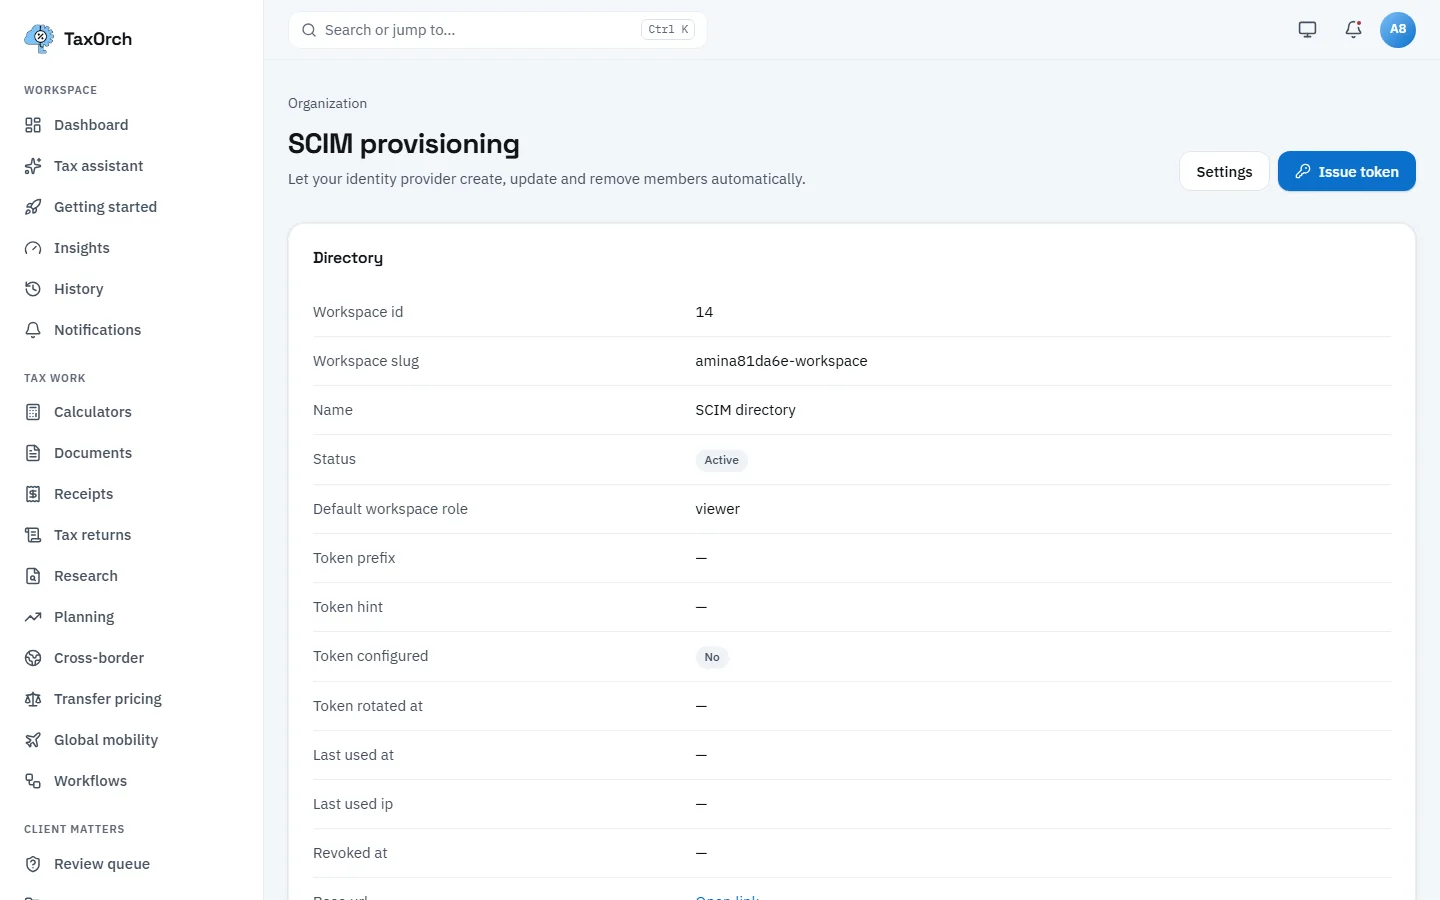Click the Settings button

1224,171
